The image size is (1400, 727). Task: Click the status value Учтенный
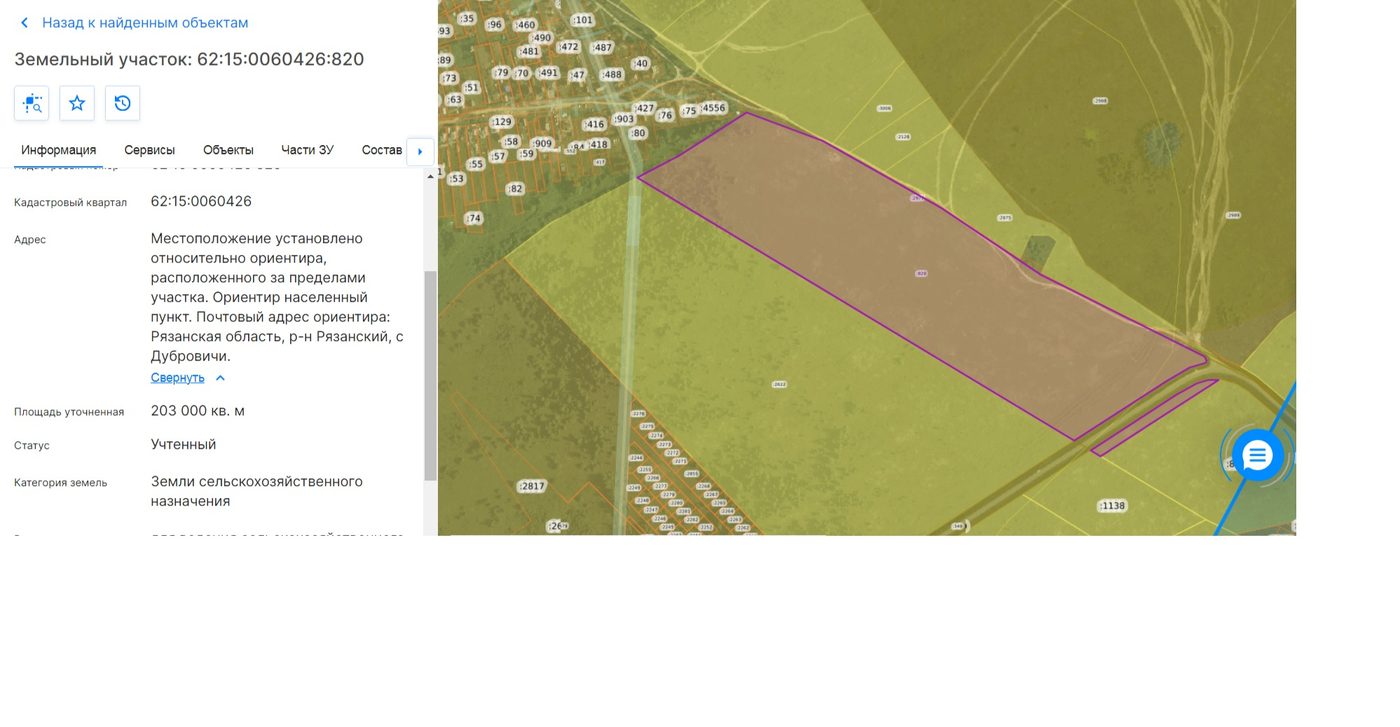pyautogui.click(x=183, y=444)
